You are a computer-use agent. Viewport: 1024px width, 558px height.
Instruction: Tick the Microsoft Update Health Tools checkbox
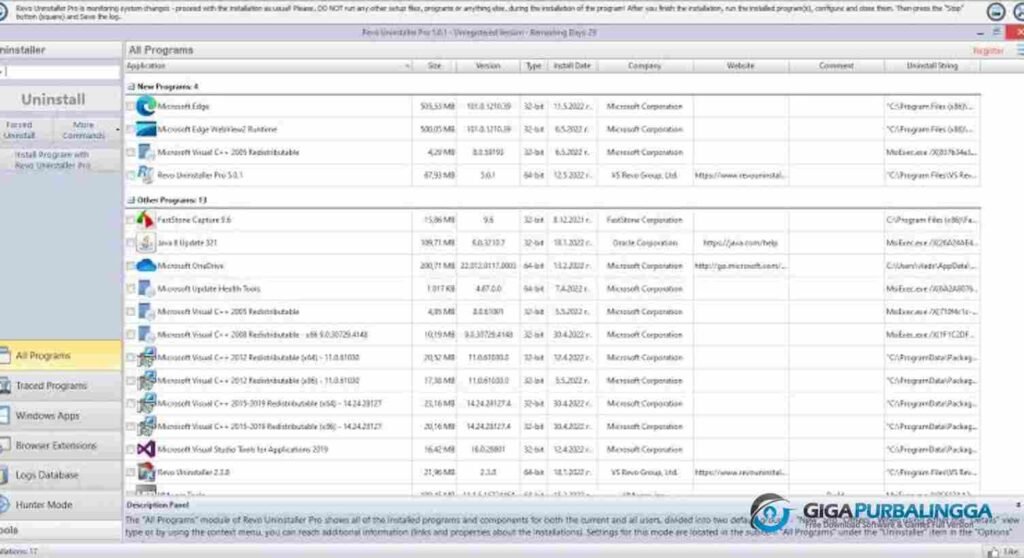(x=131, y=289)
